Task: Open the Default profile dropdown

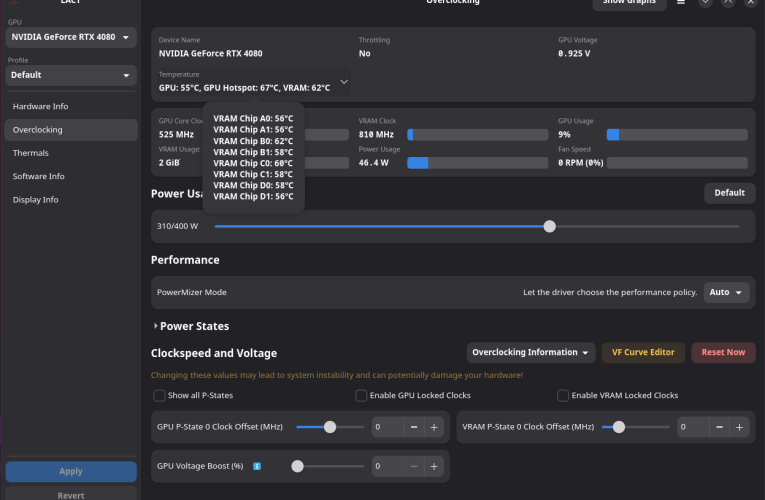Action: tap(71, 76)
